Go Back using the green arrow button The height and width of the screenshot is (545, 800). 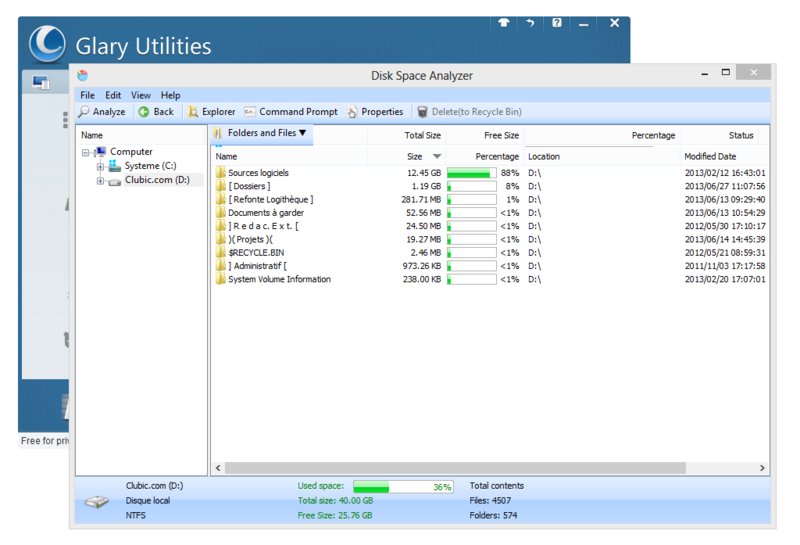point(156,112)
